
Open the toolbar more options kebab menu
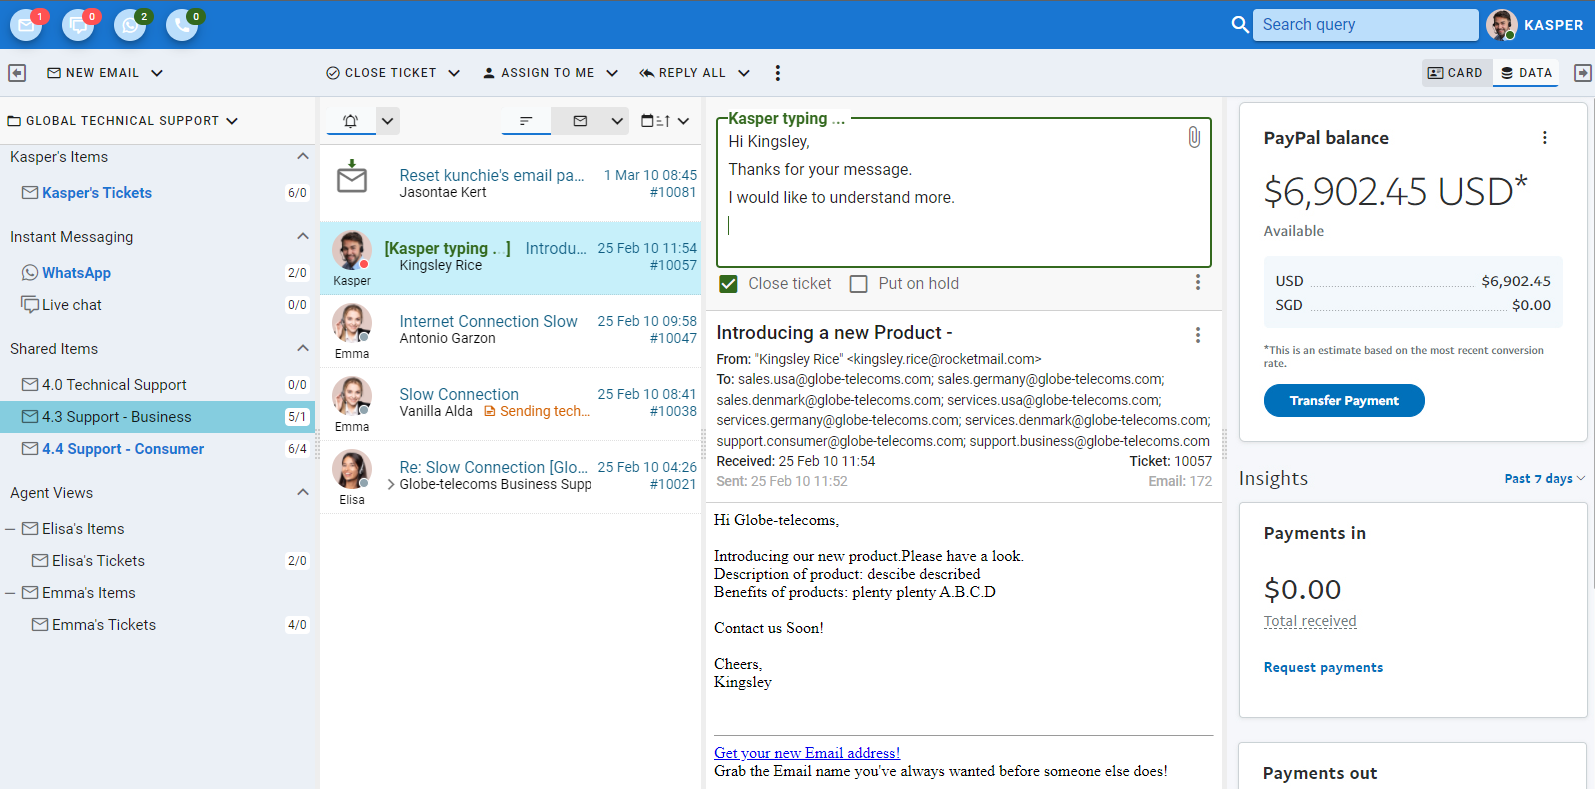point(777,73)
